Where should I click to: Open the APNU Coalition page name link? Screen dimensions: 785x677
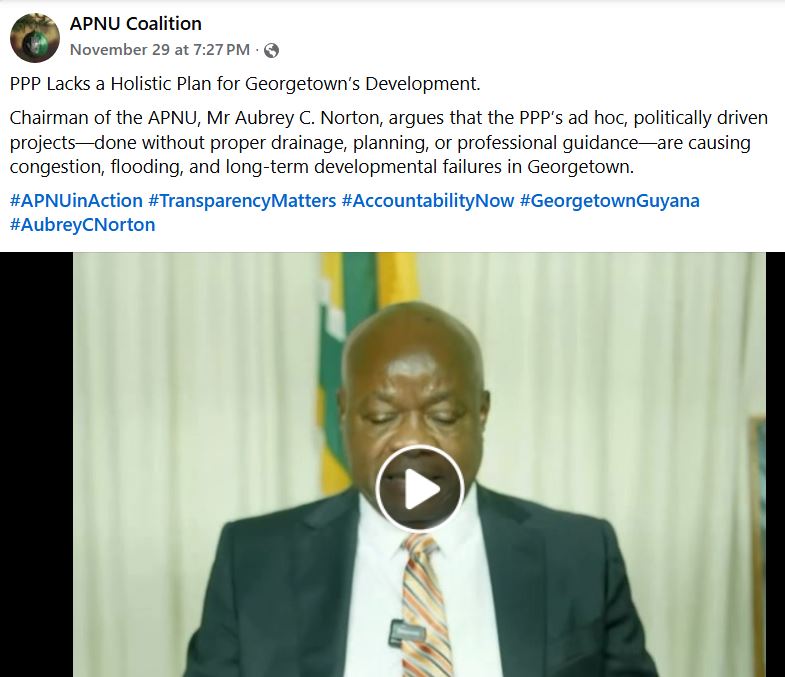[136, 24]
